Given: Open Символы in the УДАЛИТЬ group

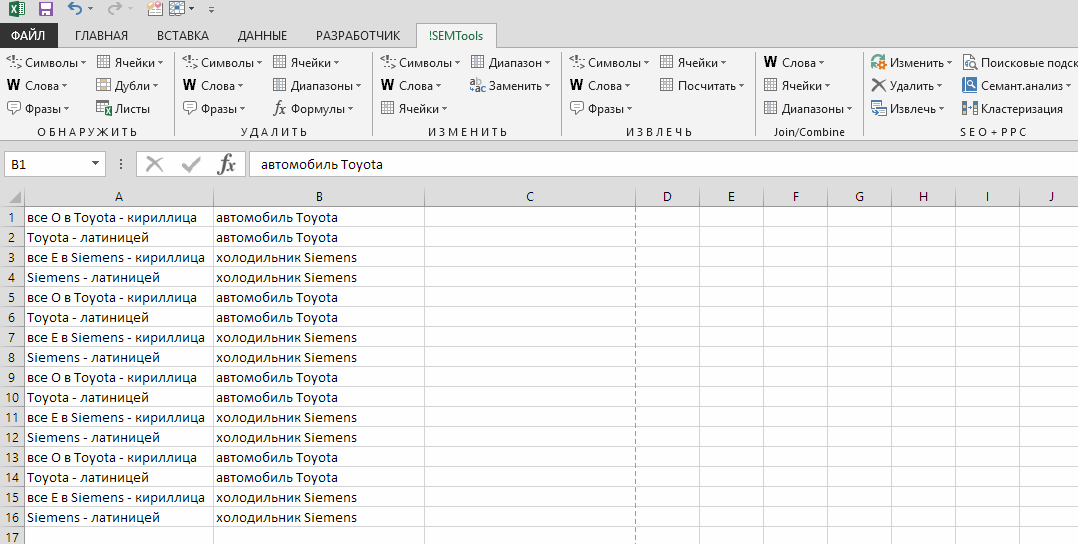Looking at the screenshot, I should pyautogui.click(x=222, y=63).
